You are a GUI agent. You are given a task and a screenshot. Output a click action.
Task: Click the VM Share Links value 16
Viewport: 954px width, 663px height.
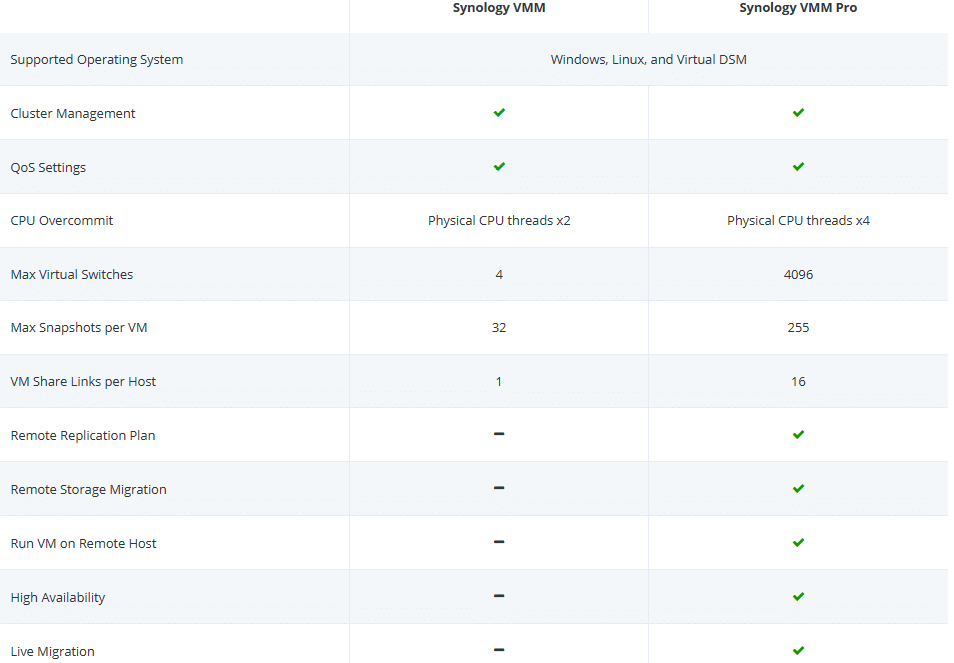(798, 381)
